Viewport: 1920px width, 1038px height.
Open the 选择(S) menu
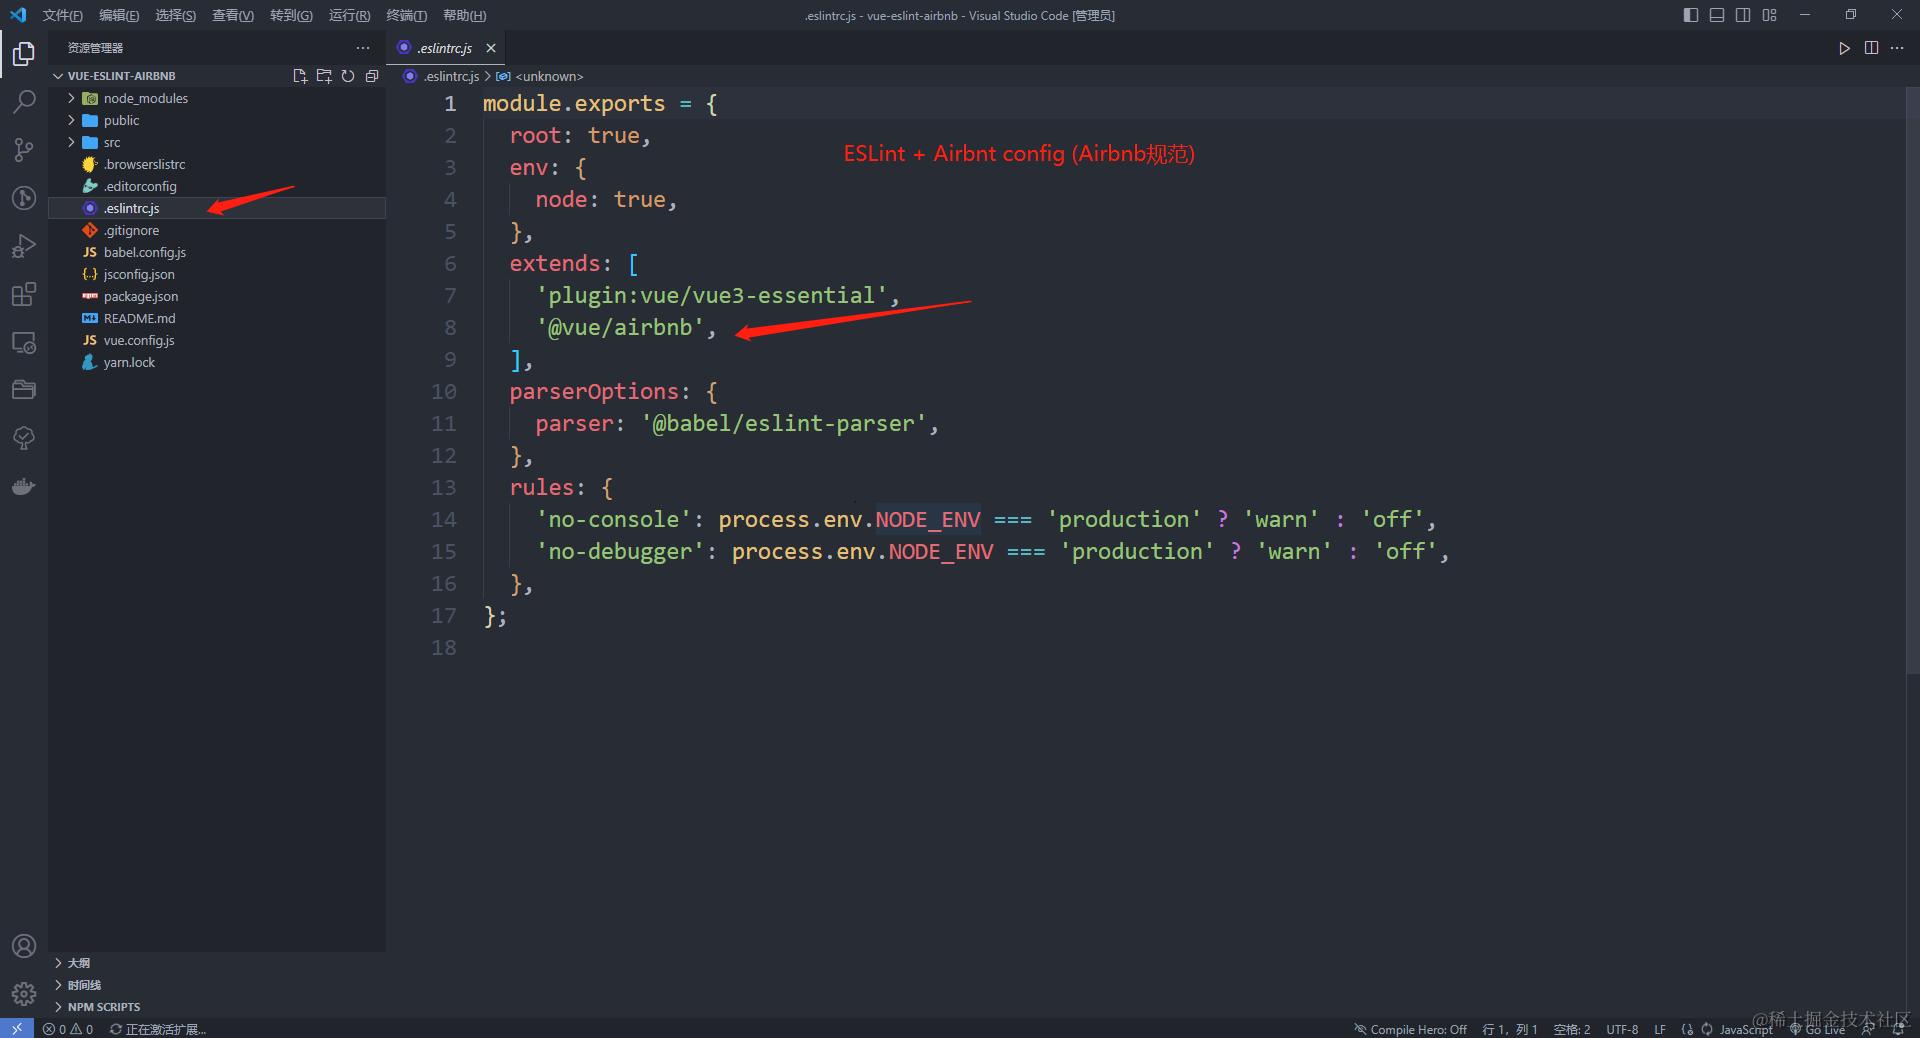176,15
